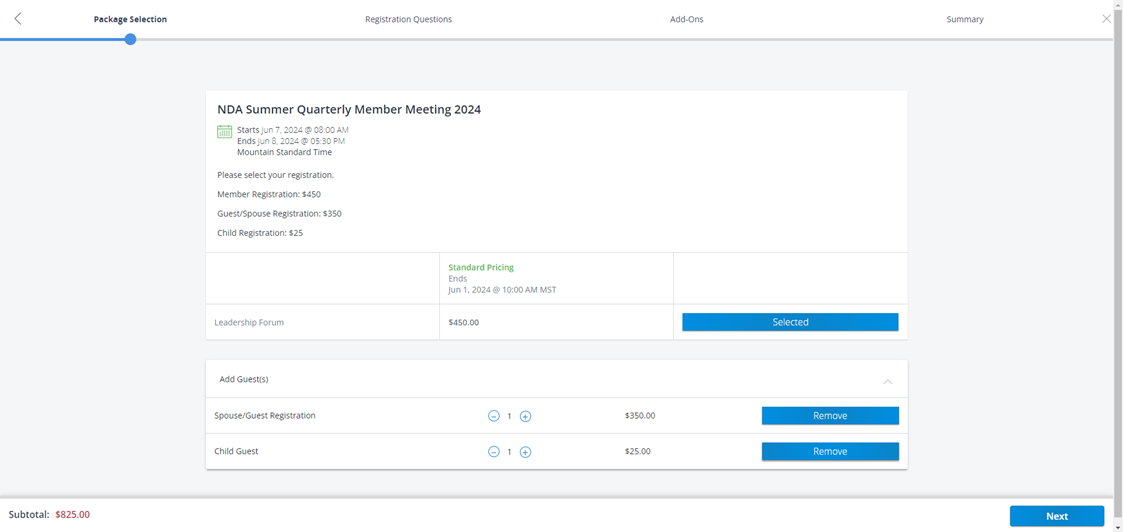
Task: Click the calendar icon beside event dates
Action: coord(225,132)
